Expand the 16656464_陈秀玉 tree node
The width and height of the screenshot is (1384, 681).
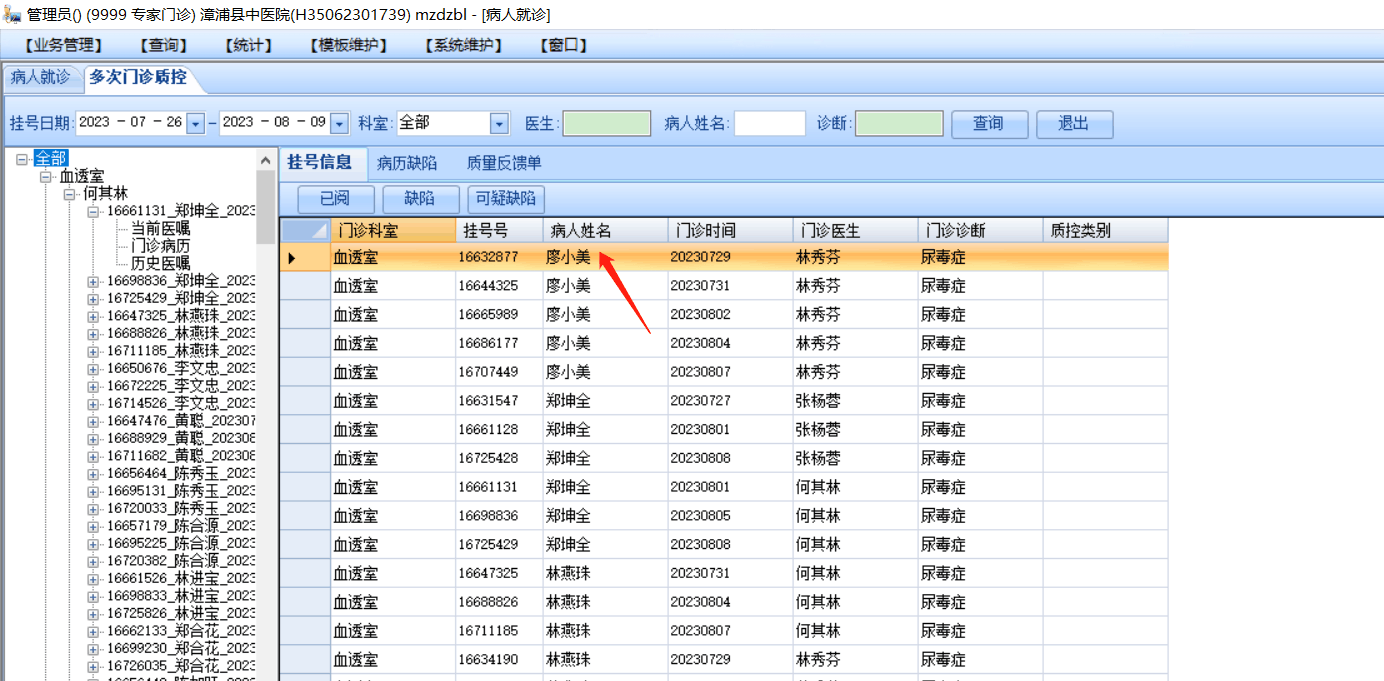94,473
